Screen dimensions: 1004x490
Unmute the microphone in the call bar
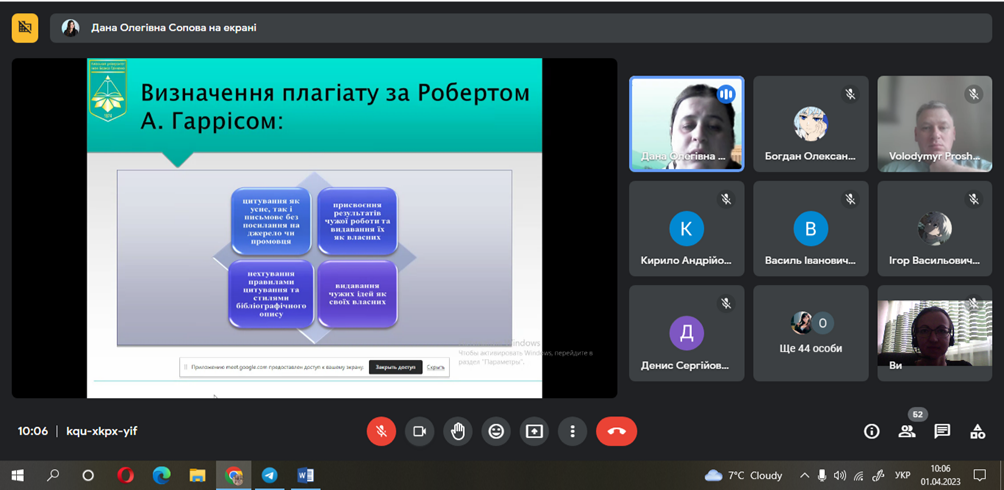click(x=381, y=431)
